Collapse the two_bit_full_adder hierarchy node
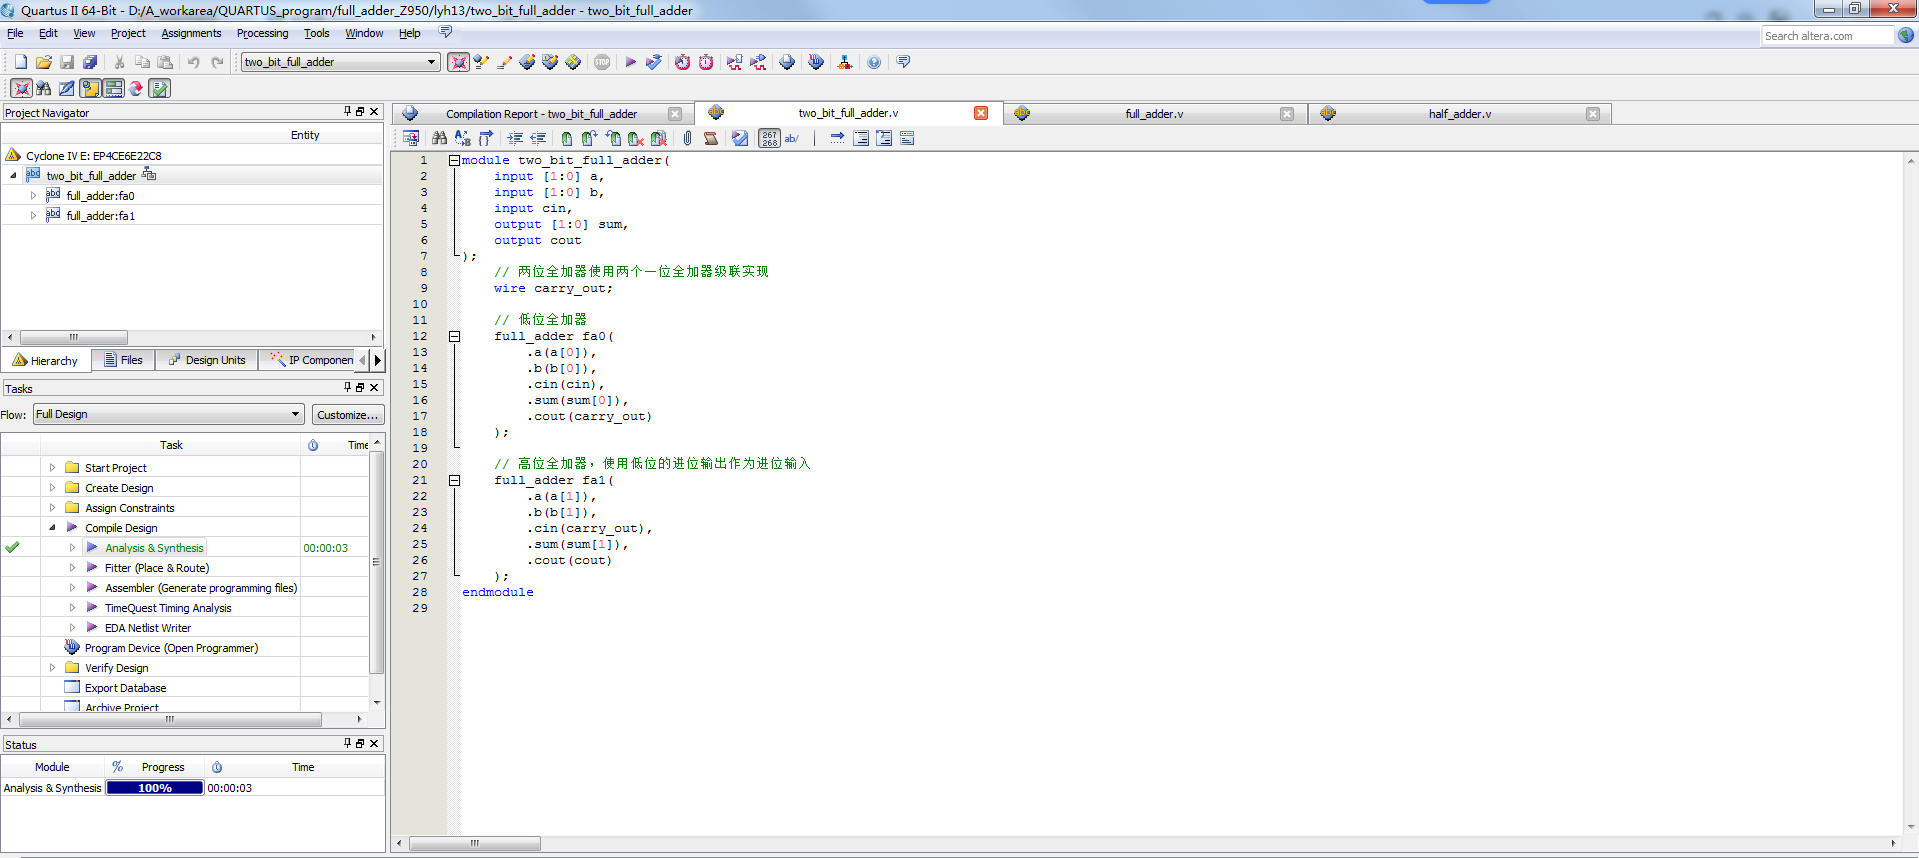This screenshot has height=858, width=1919. tap(14, 176)
